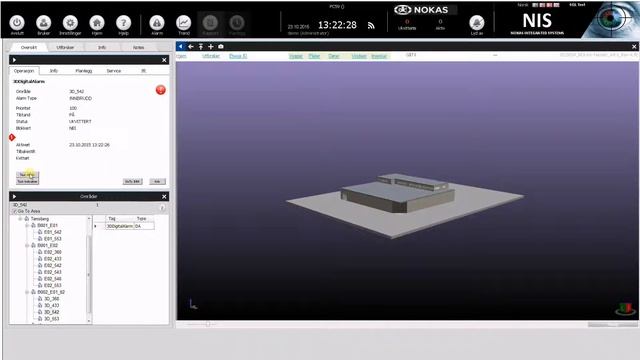
Task: Open Innstillinger gear icon
Action: [70, 23]
